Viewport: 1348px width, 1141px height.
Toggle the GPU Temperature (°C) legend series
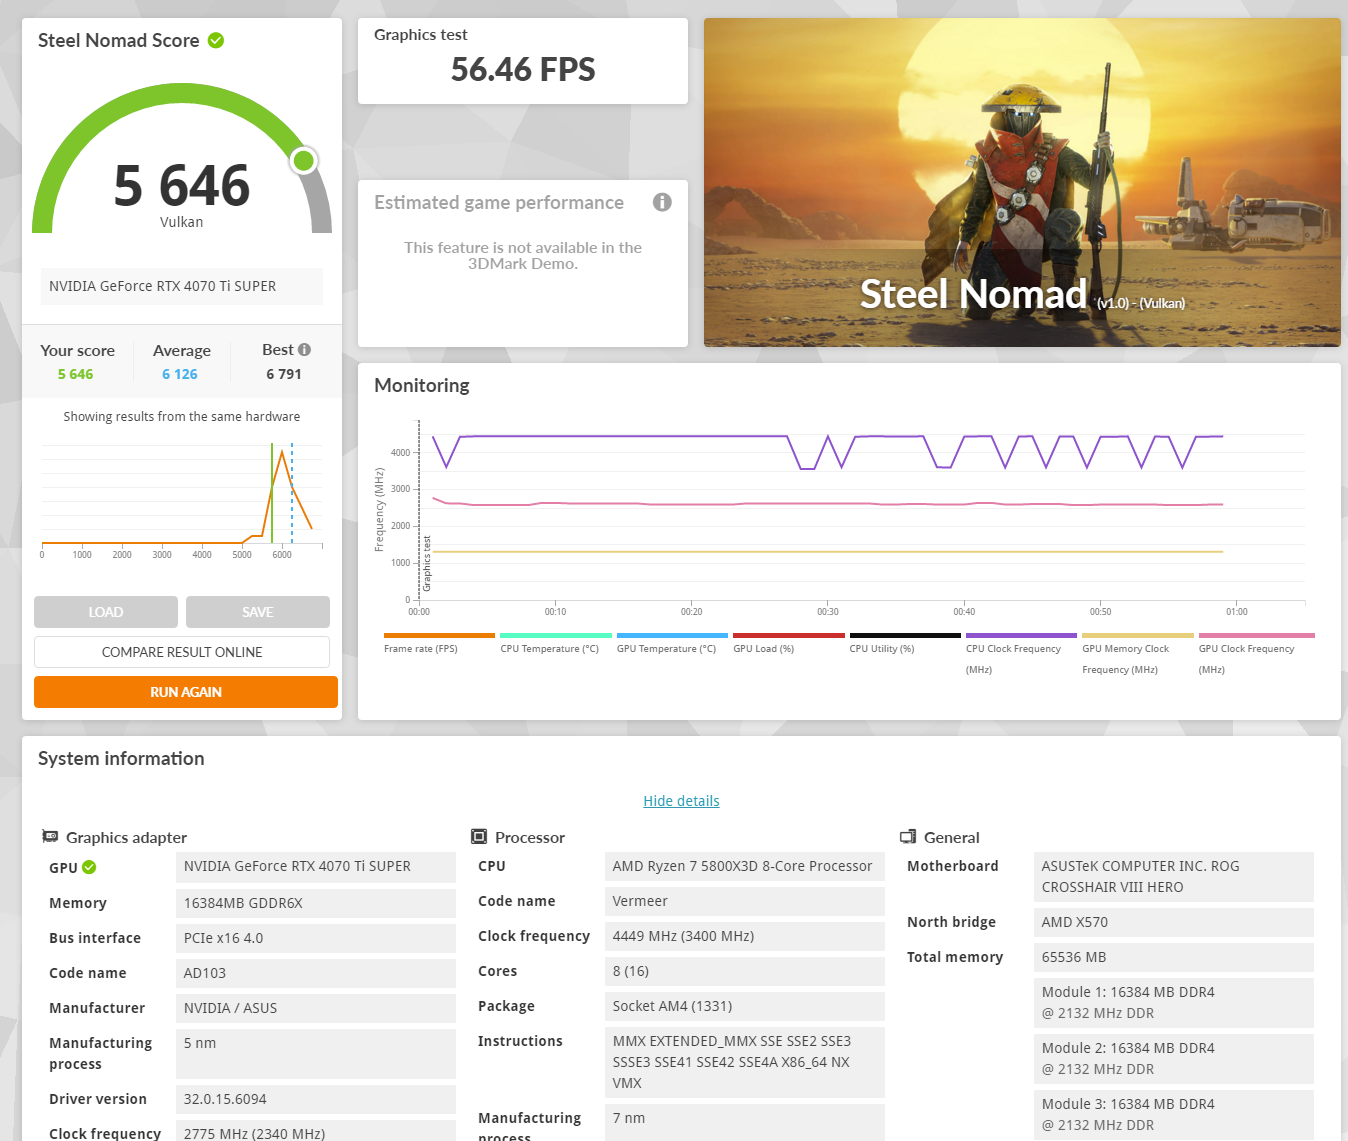(672, 642)
